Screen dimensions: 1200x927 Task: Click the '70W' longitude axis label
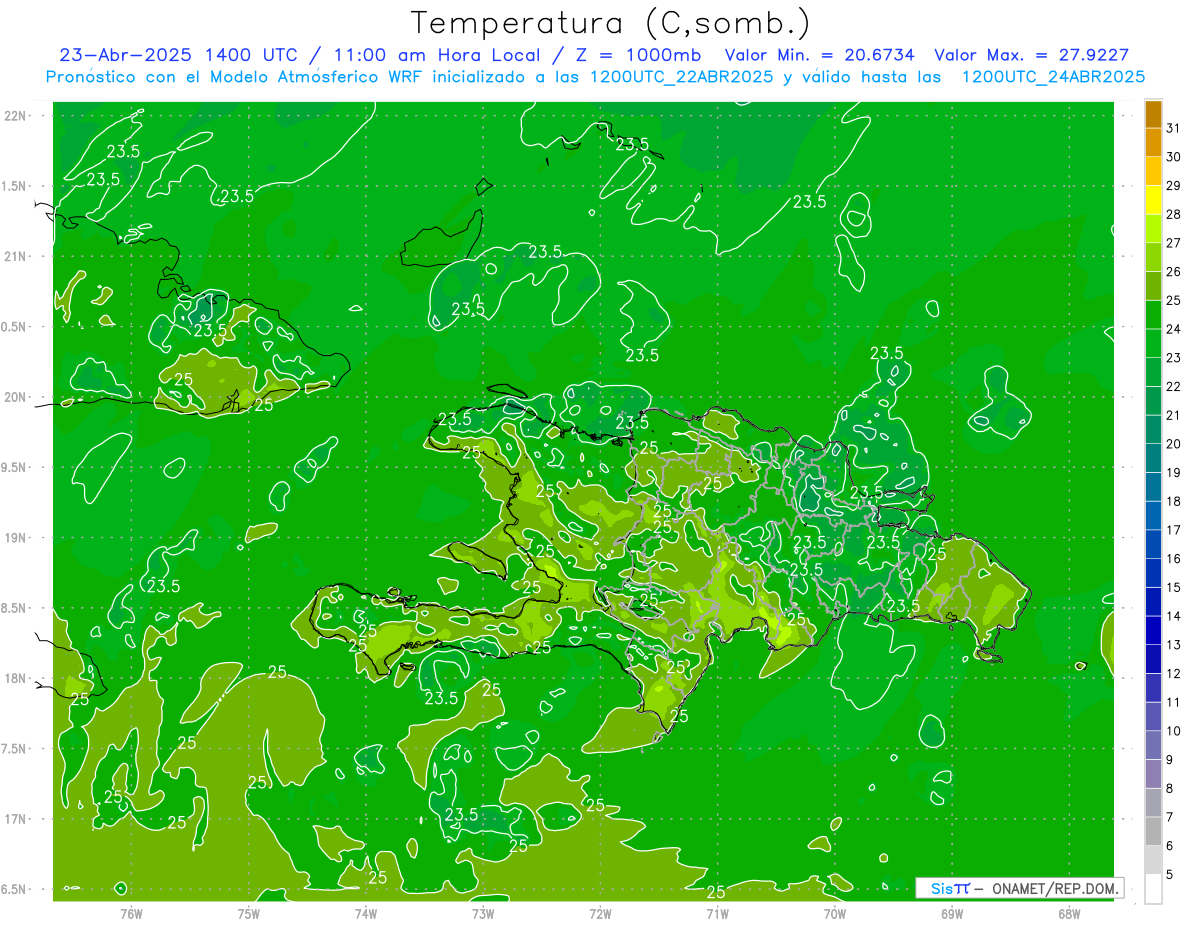(x=834, y=912)
